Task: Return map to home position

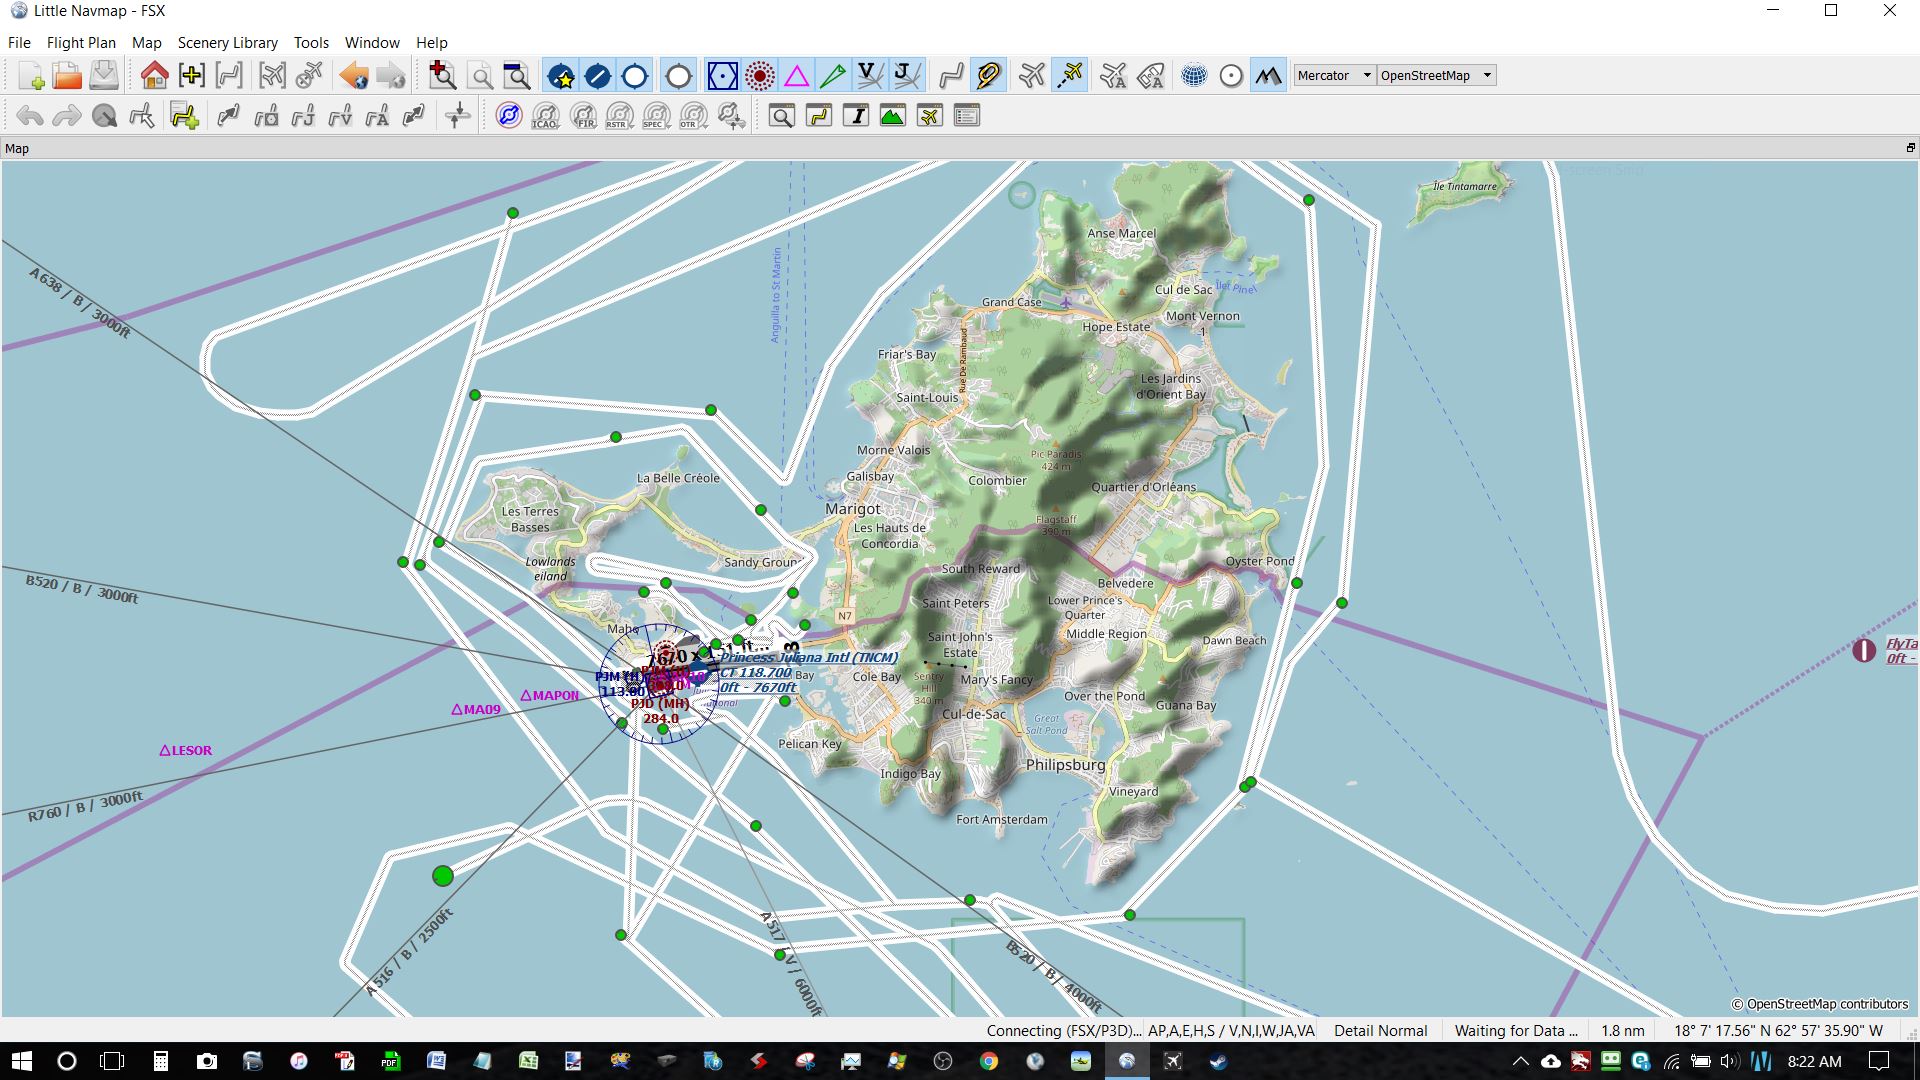Action: (155, 75)
